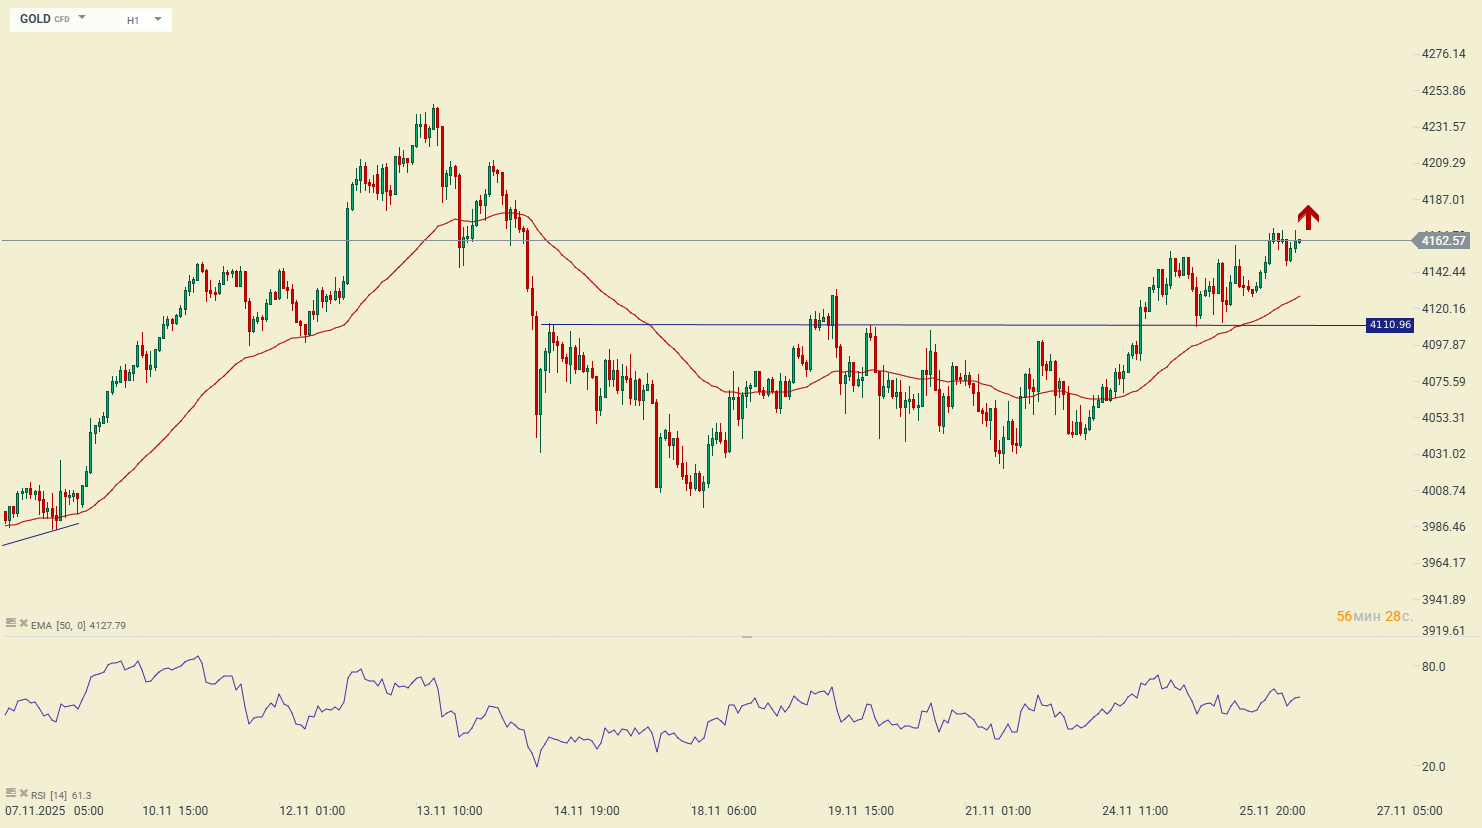Open the EMA indicator settings icon
The image size is (1482, 828).
[11, 623]
